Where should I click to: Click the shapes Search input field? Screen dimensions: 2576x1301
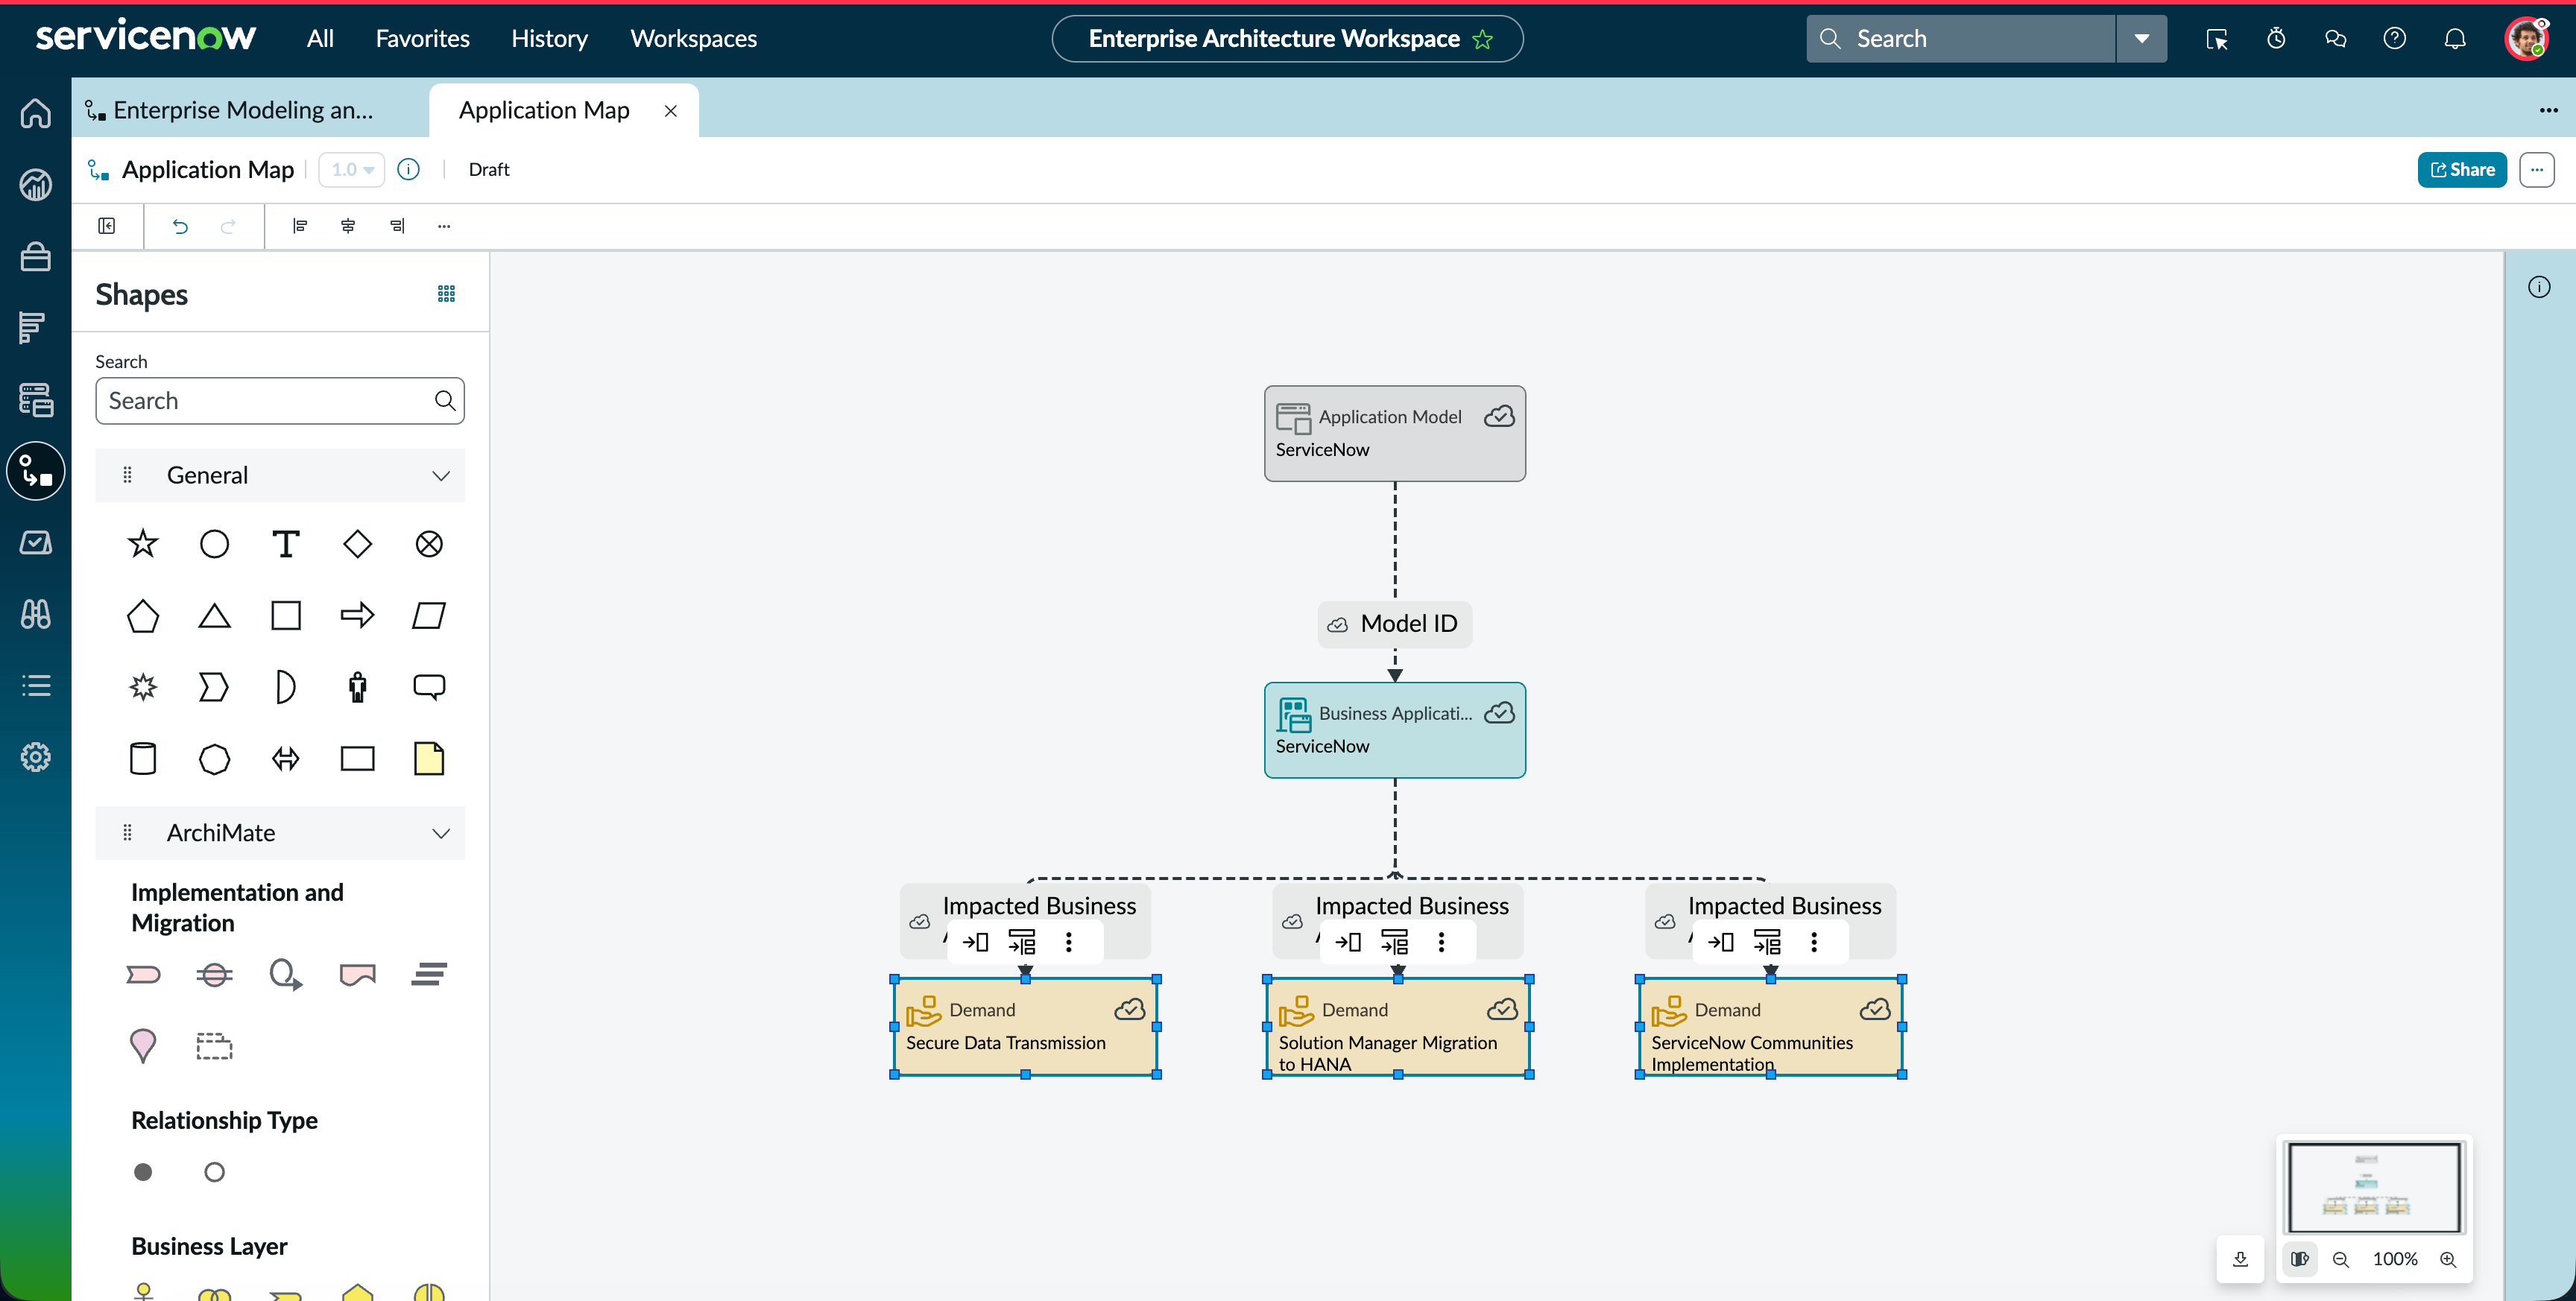point(280,401)
